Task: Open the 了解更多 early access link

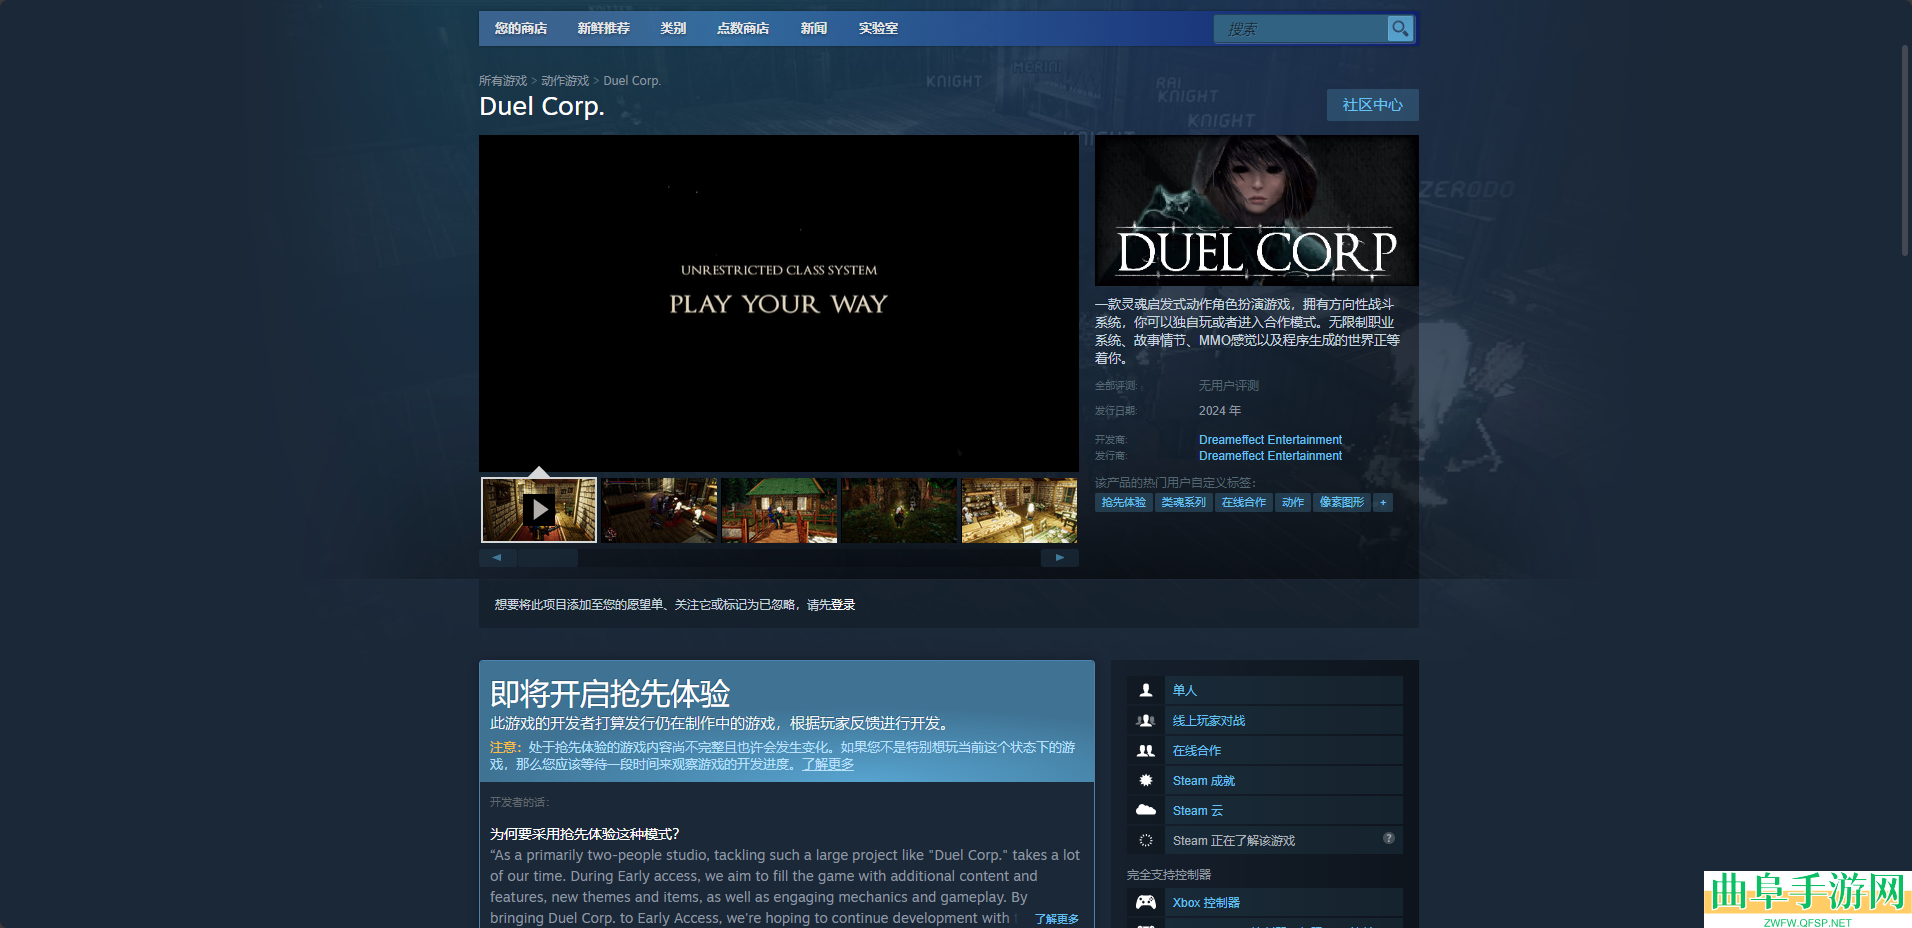Action: 828,764
